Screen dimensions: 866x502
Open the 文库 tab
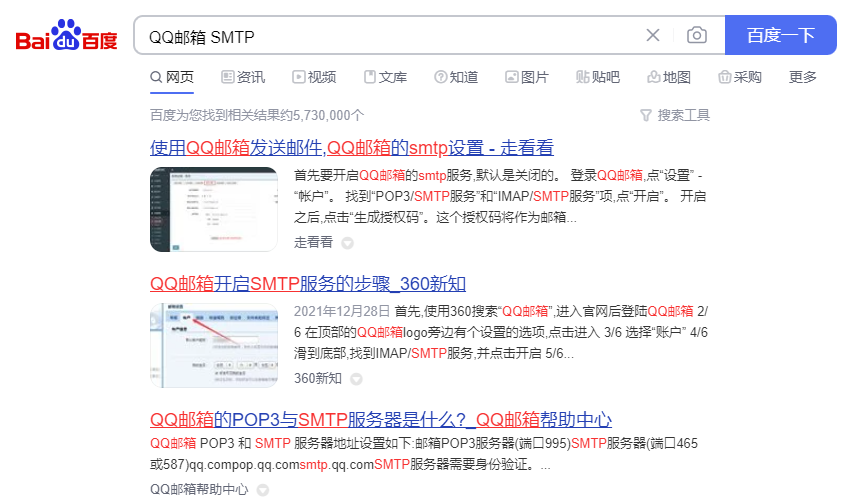tap(386, 77)
